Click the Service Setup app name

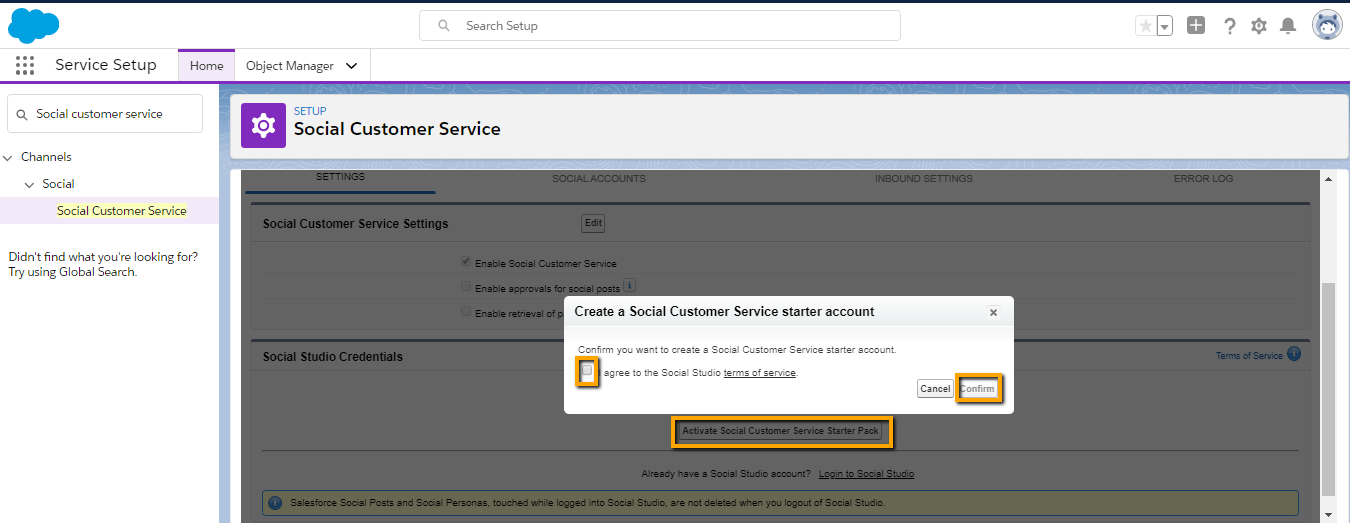[106, 65]
